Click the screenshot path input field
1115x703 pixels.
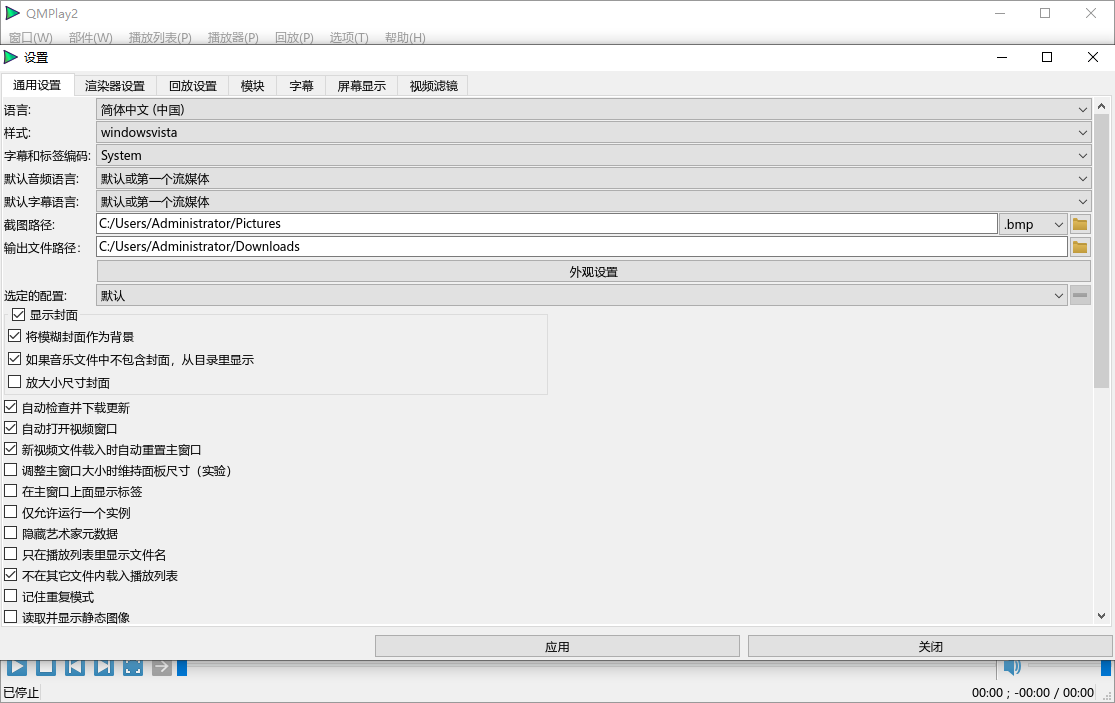[x=547, y=223]
